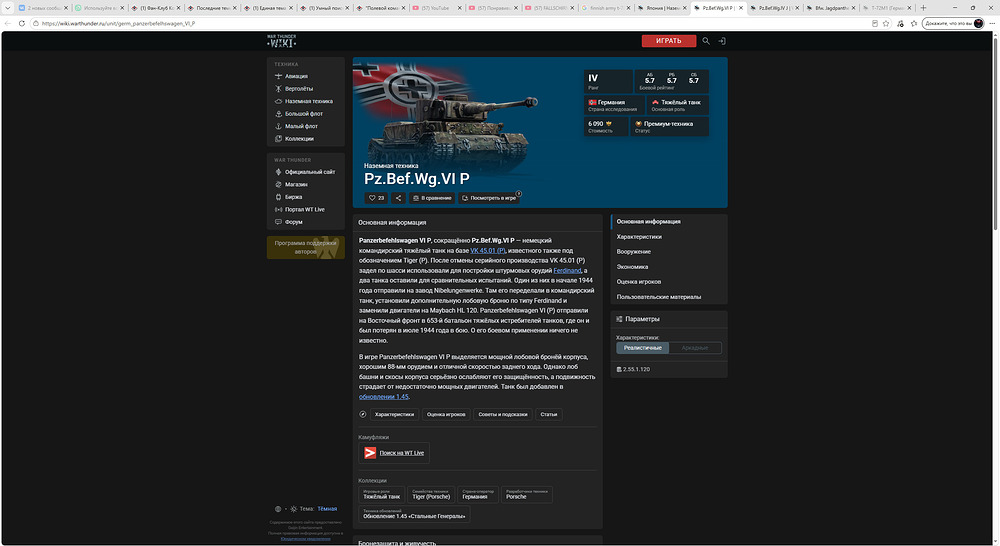Click the red ИГРАТЬ button
Viewport: 1000px width, 546px height.
(668, 41)
